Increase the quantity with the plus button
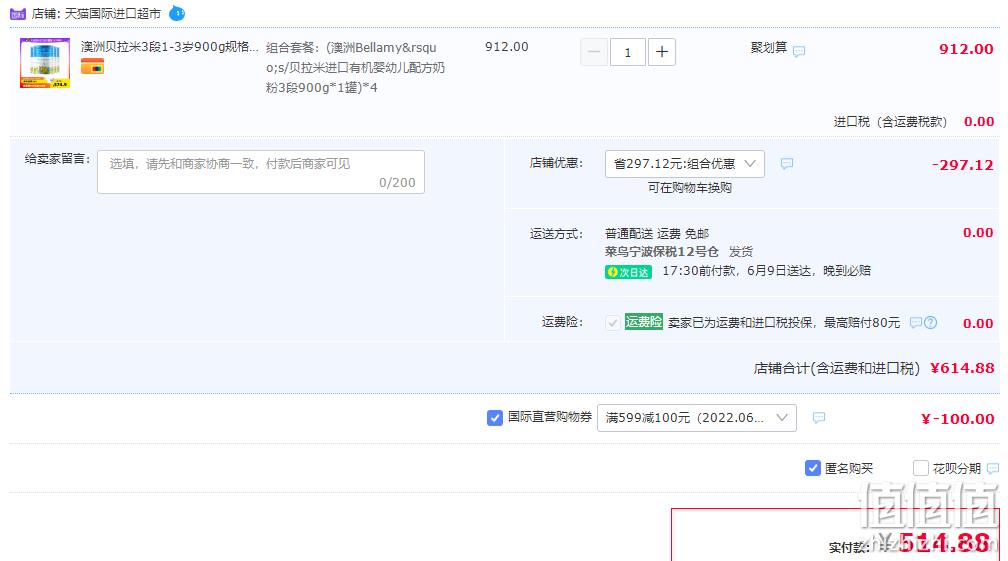 [662, 52]
